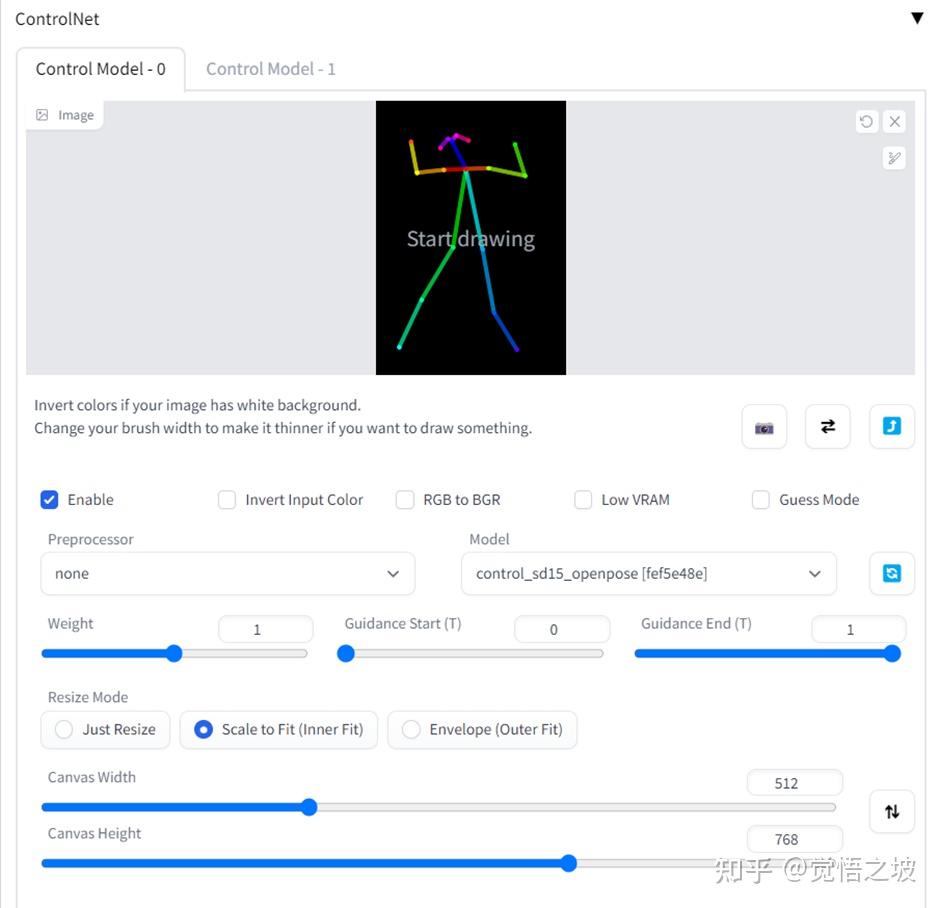This screenshot has height=908, width=940.
Task: Open webcam with the camera icon
Action: (x=764, y=427)
